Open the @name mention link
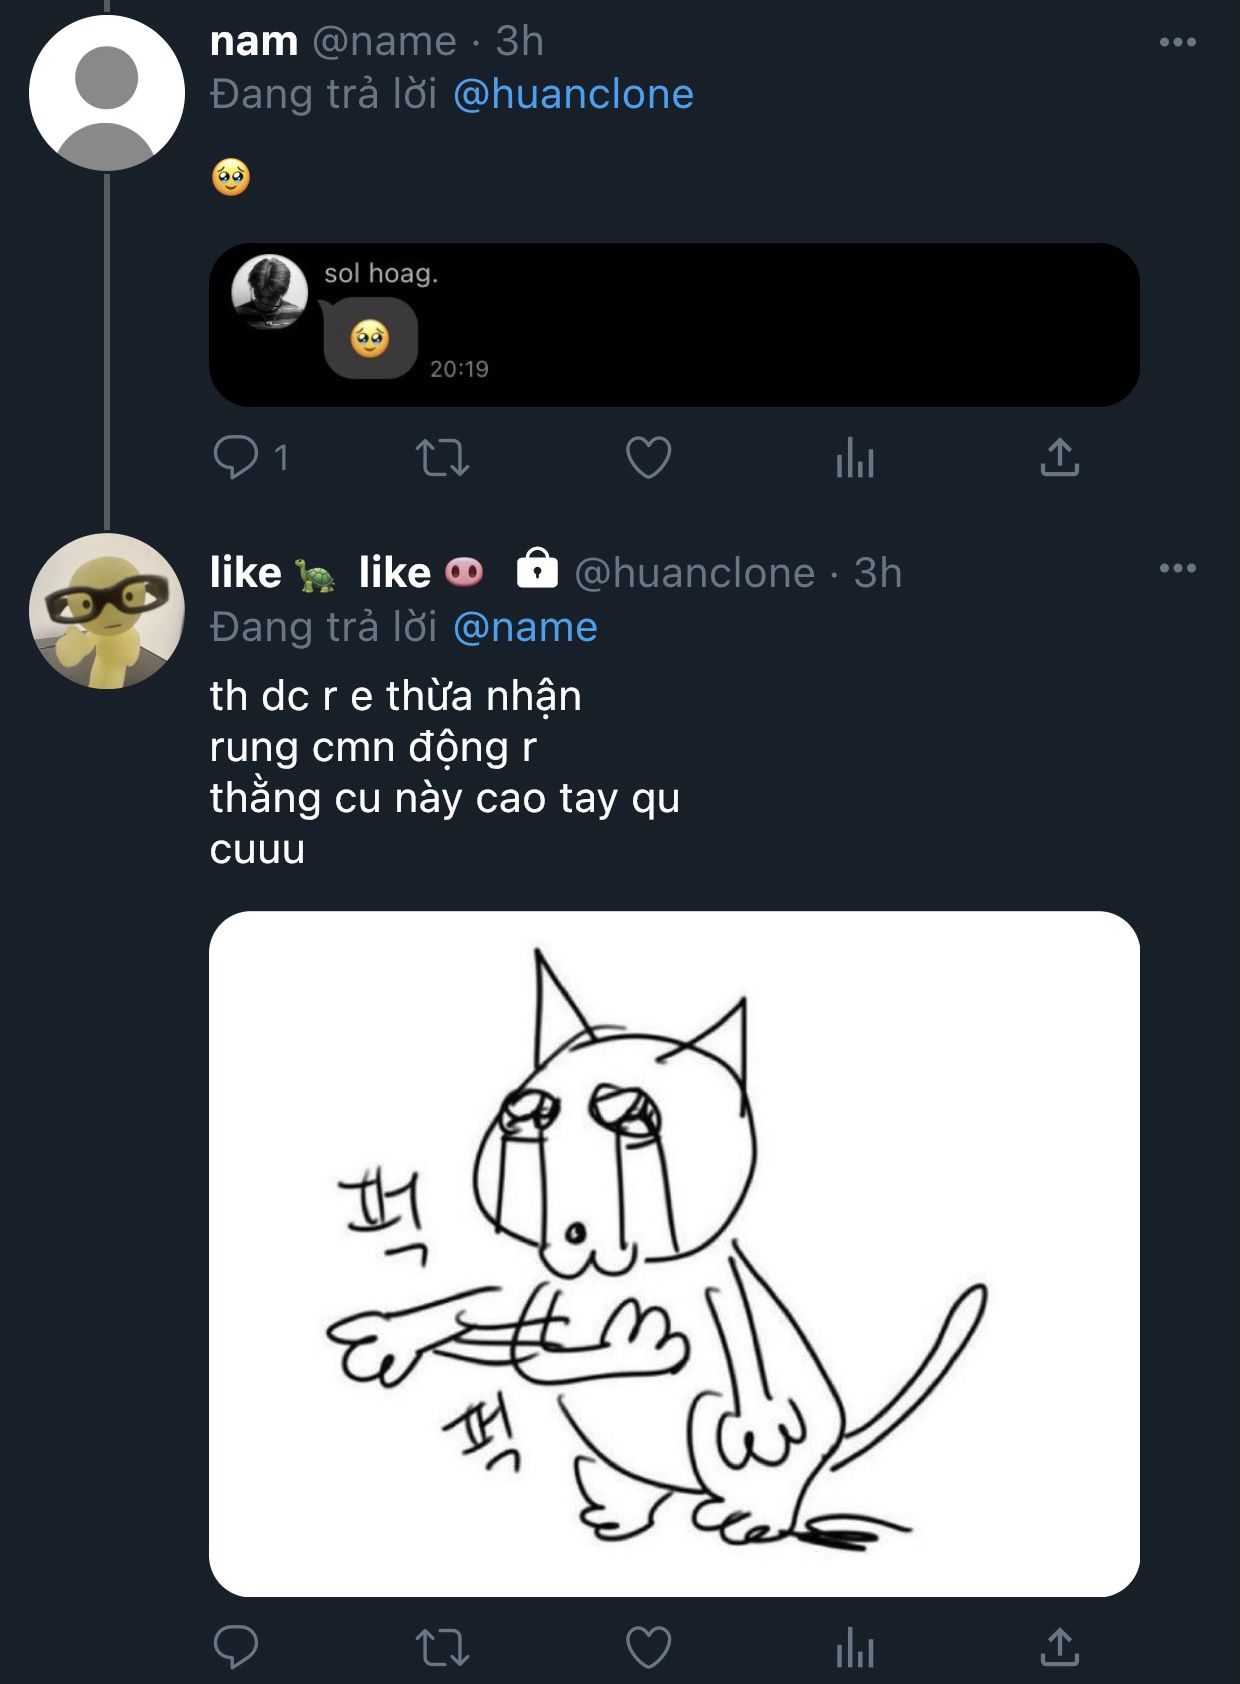The height and width of the screenshot is (1684, 1240). (525, 627)
